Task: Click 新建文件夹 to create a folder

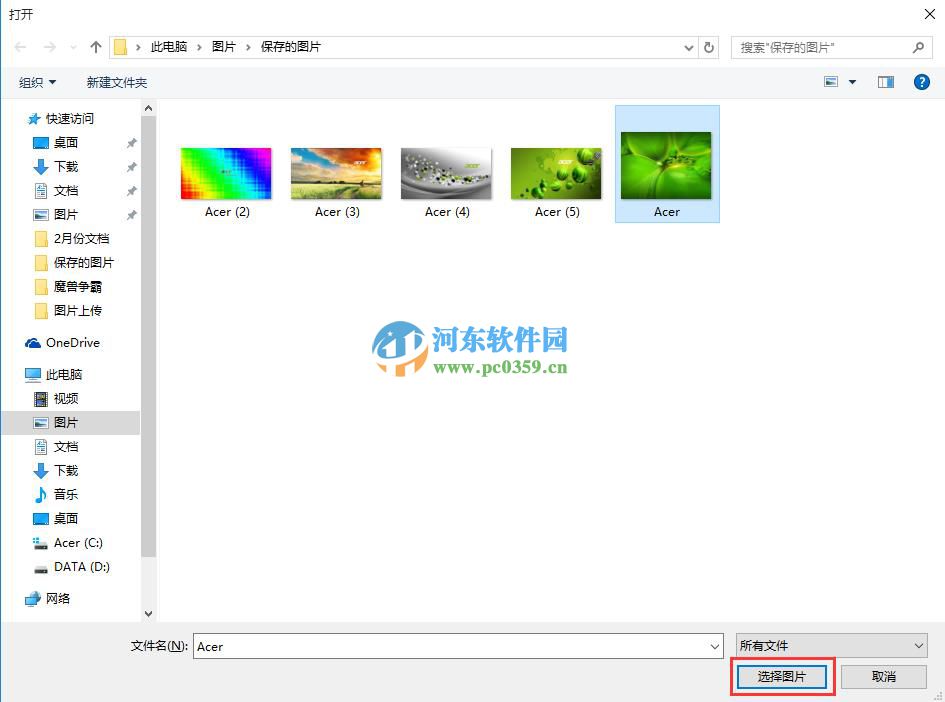Action: [x=117, y=81]
